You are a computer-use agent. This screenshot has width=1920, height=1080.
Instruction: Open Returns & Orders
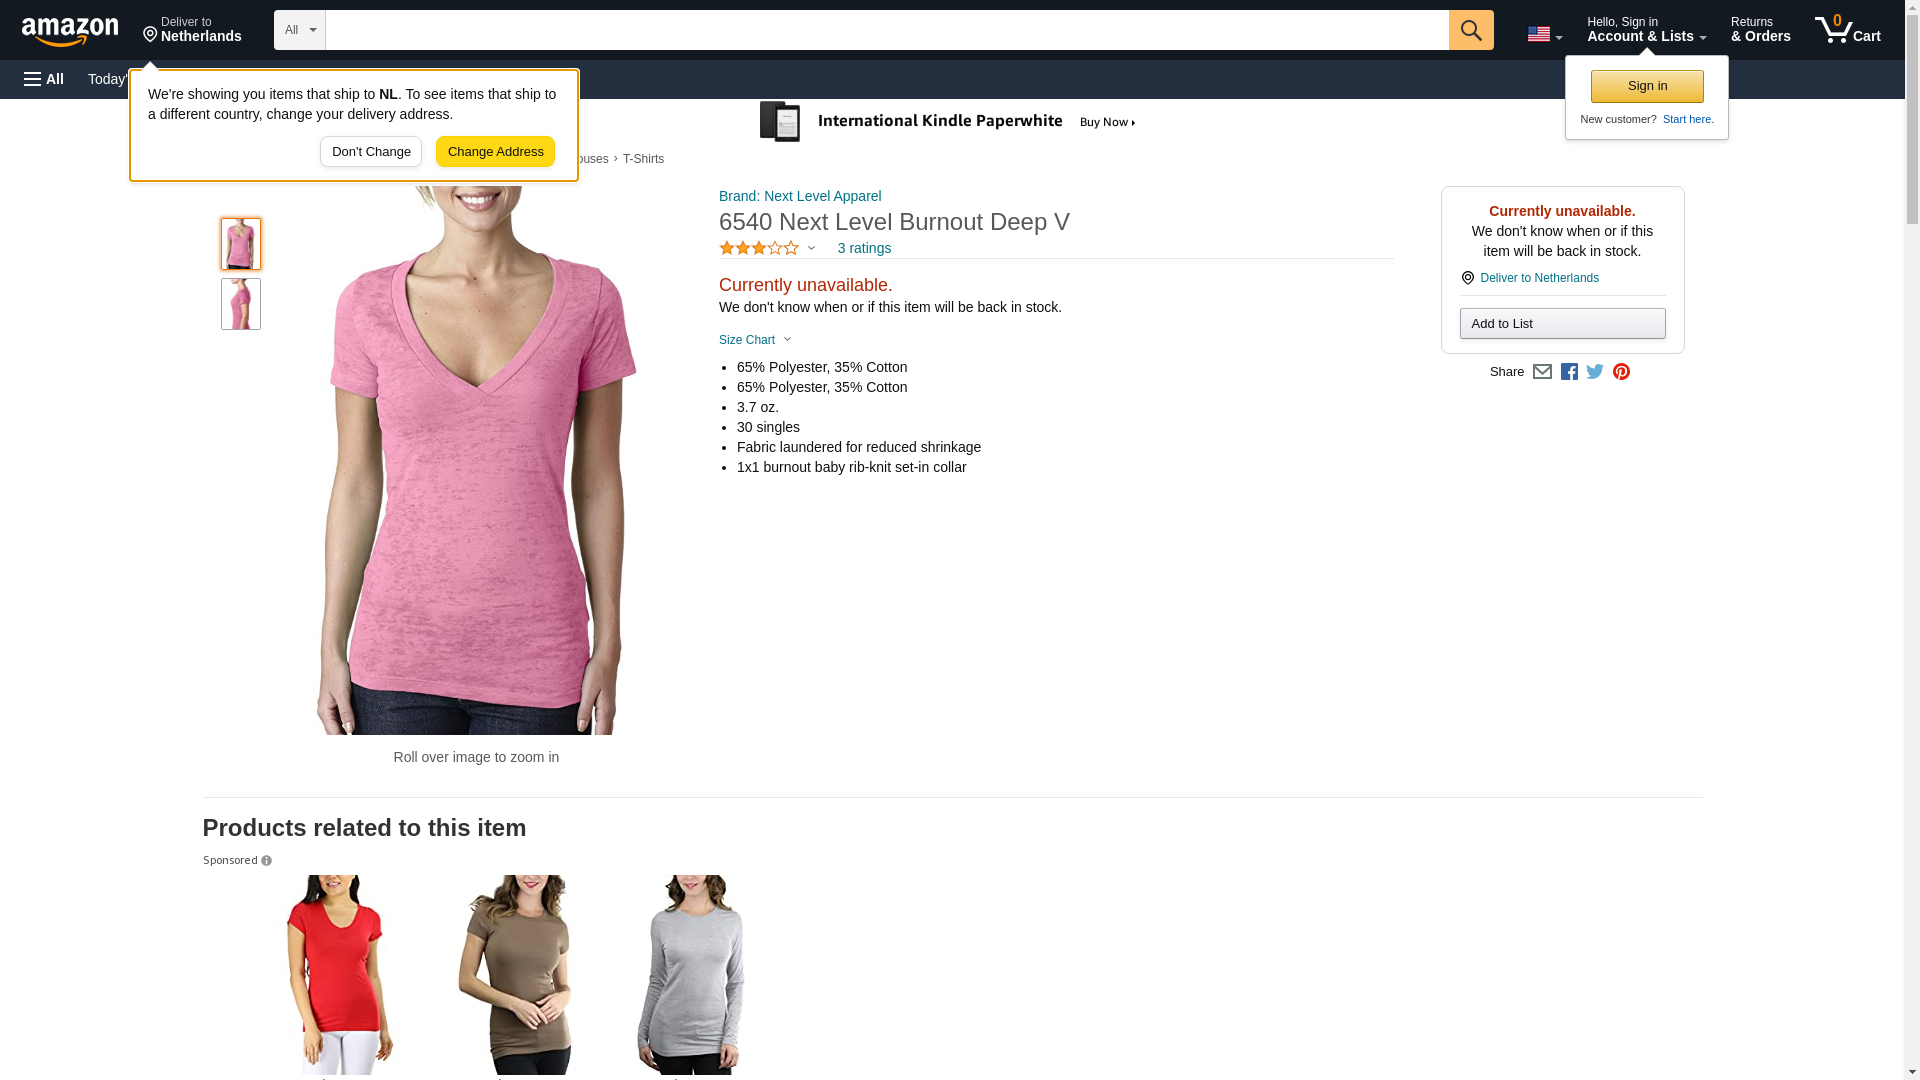[x=1760, y=29]
